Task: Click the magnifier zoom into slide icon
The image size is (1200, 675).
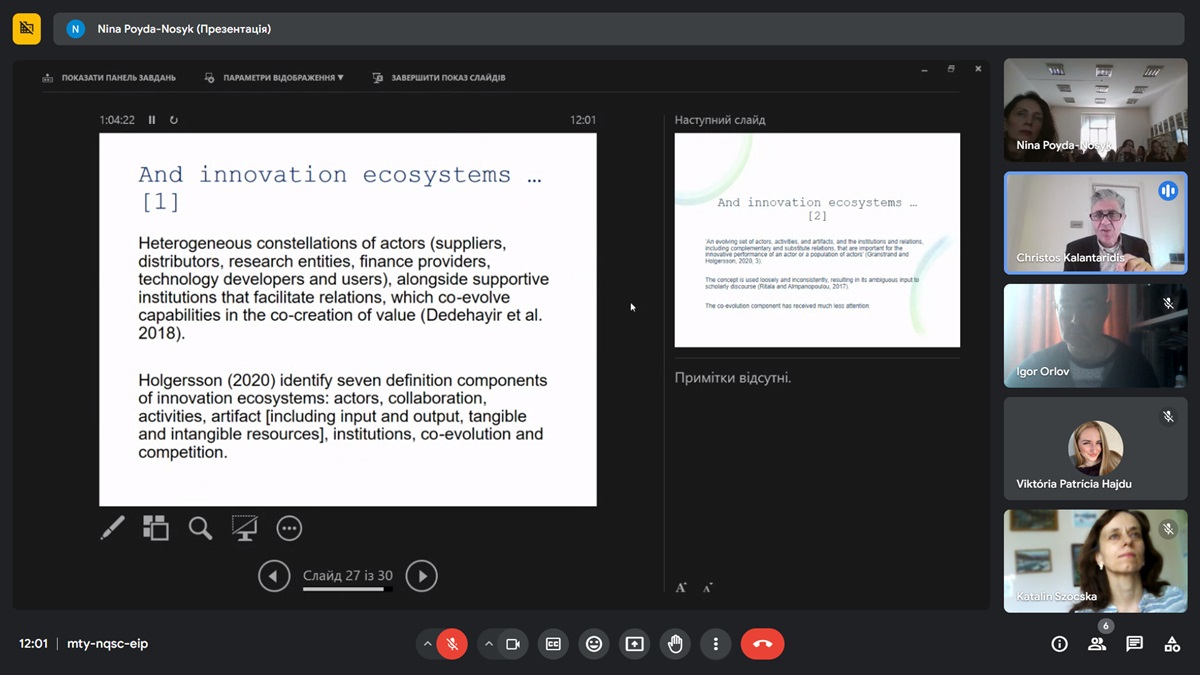Action: [200, 528]
